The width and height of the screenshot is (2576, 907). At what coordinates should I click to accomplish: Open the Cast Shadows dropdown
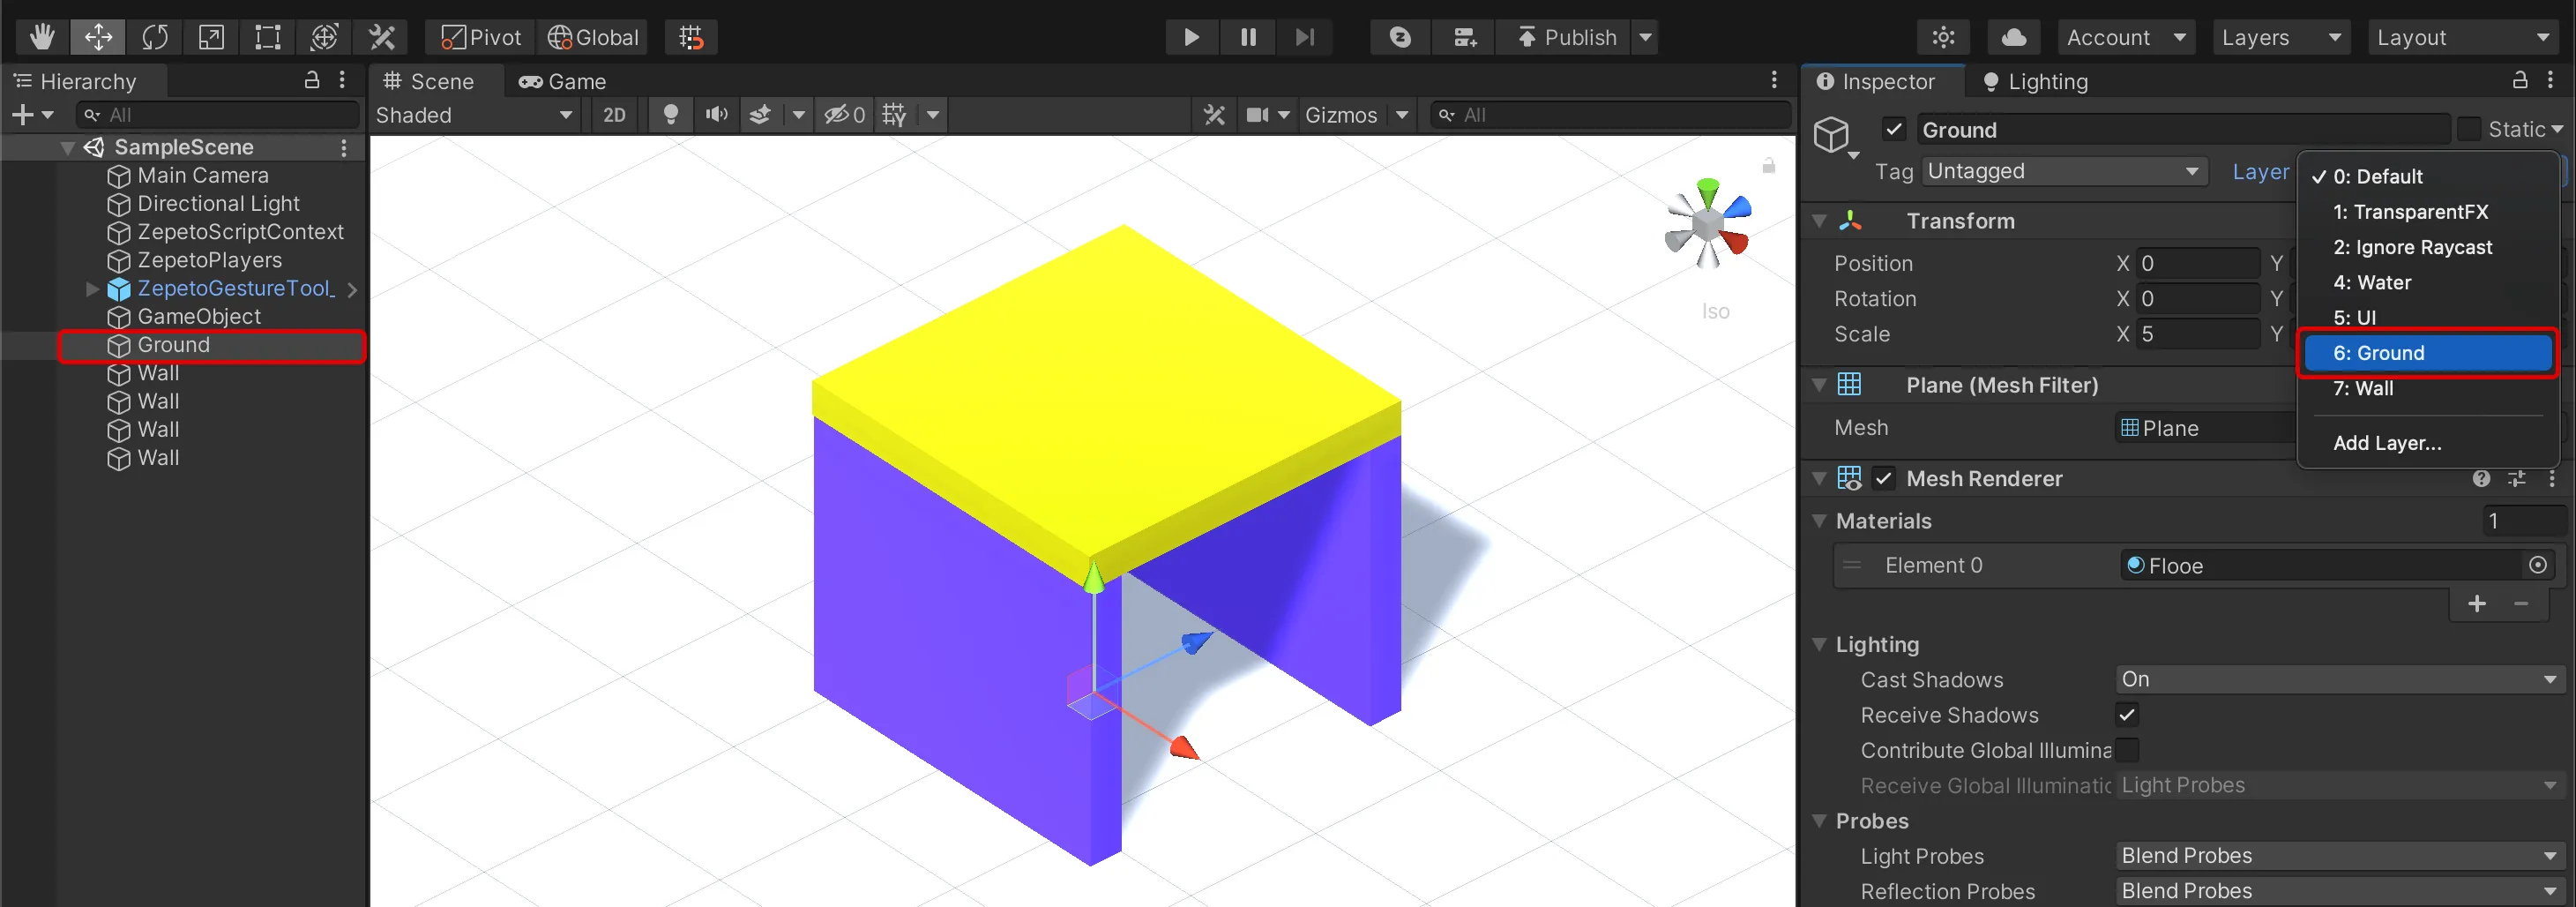2340,680
